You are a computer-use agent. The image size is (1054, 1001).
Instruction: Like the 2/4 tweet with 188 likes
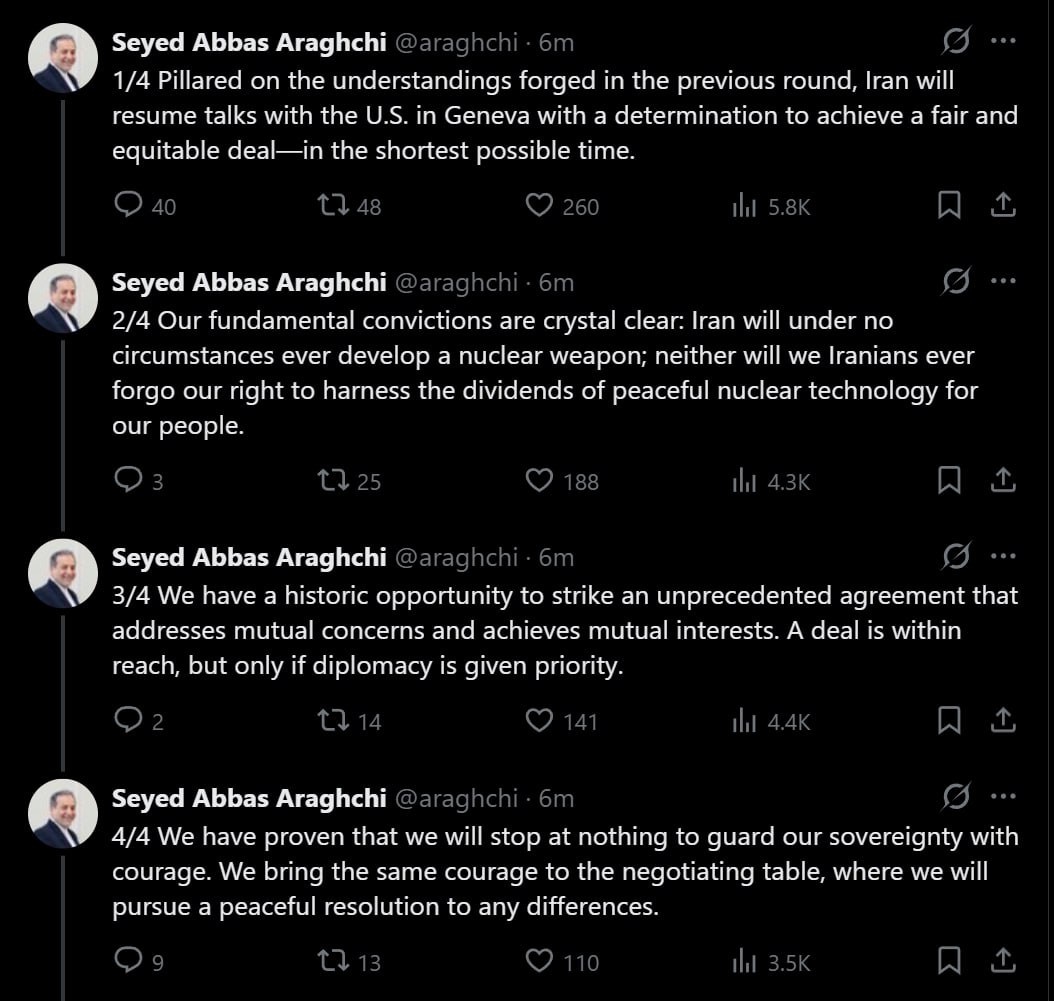[538, 481]
